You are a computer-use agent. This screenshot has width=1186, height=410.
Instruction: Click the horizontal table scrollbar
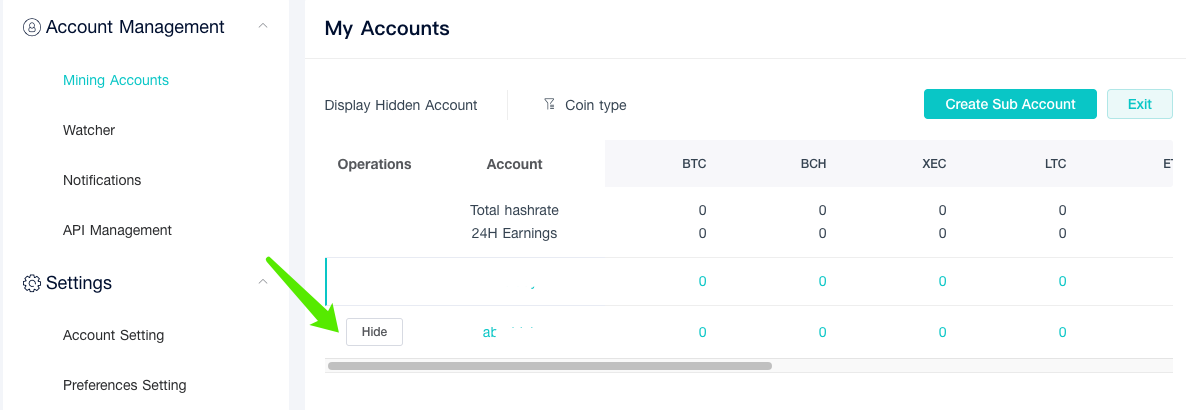pos(550,366)
